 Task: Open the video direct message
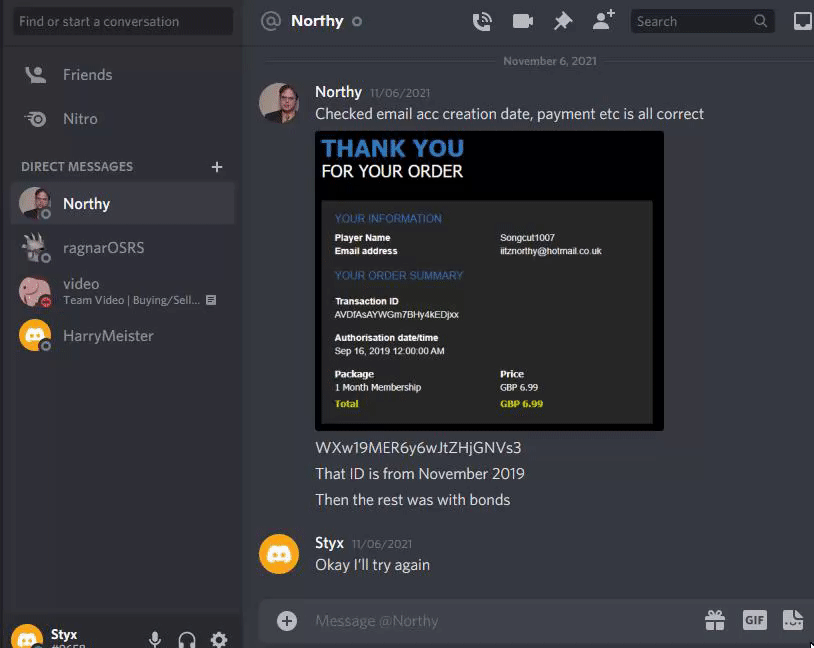pyautogui.click(x=123, y=292)
